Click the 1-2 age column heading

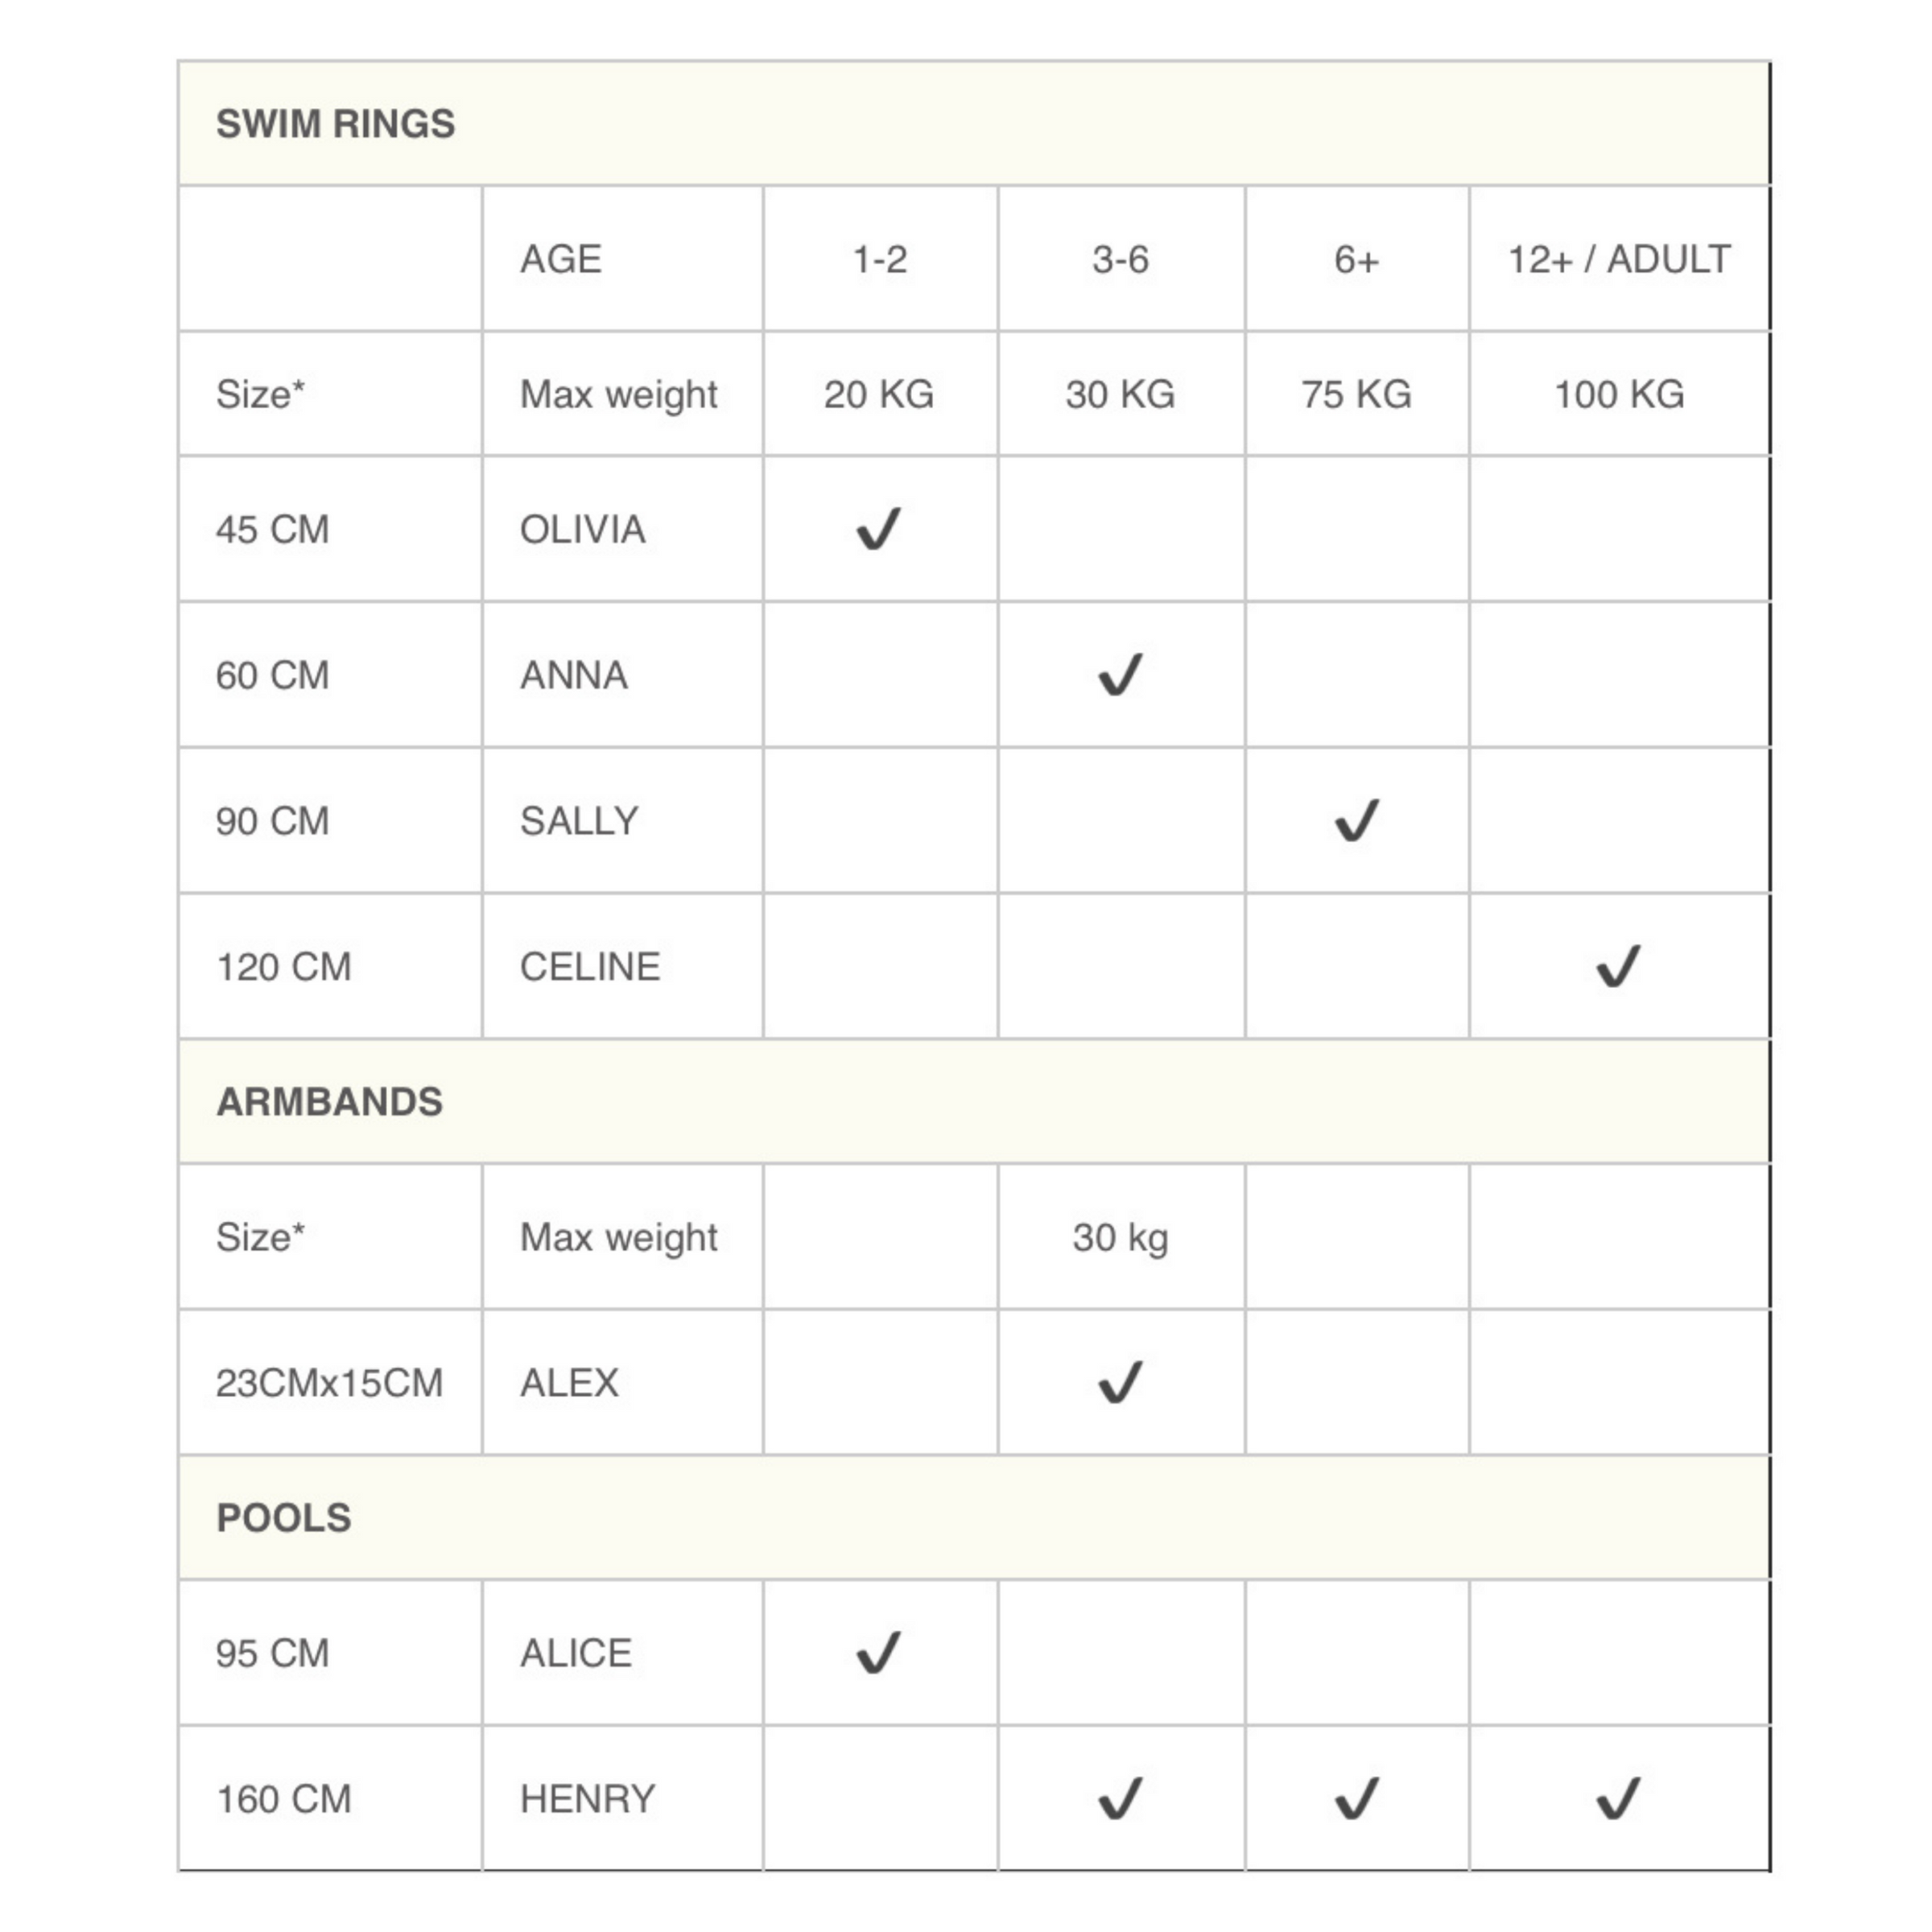pos(880,260)
